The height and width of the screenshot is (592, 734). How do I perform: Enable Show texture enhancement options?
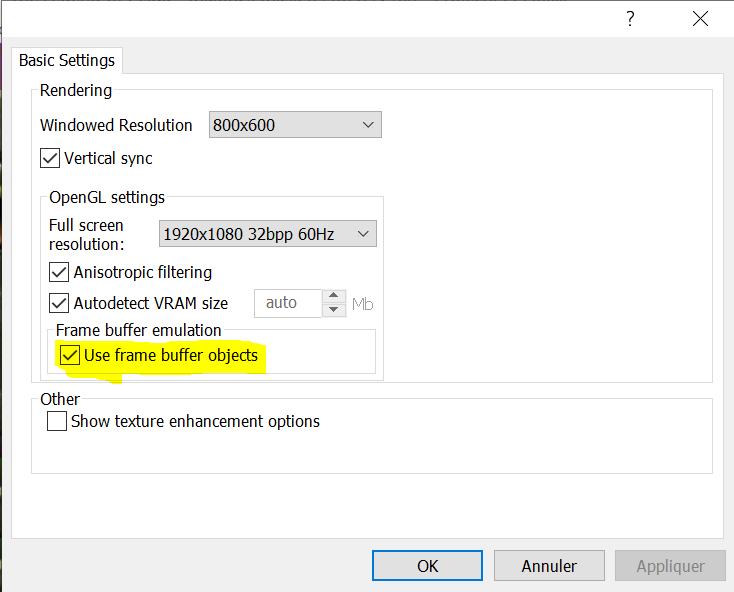[57, 421]
